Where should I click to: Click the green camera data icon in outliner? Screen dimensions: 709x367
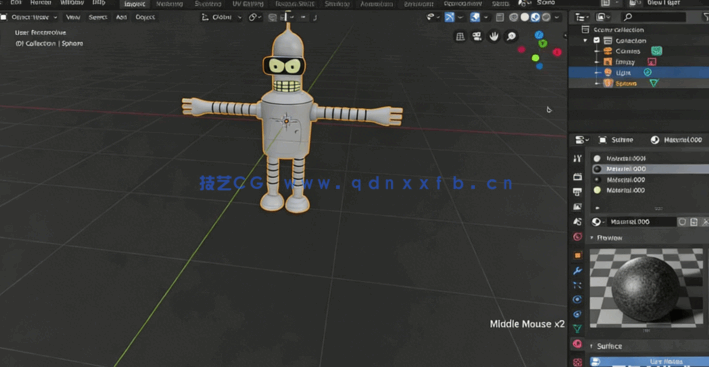[656, 51]
